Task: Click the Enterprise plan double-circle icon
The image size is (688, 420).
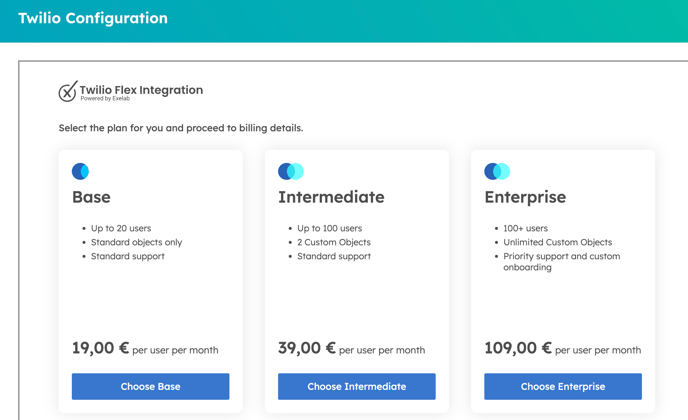Action: coord(497,171)
